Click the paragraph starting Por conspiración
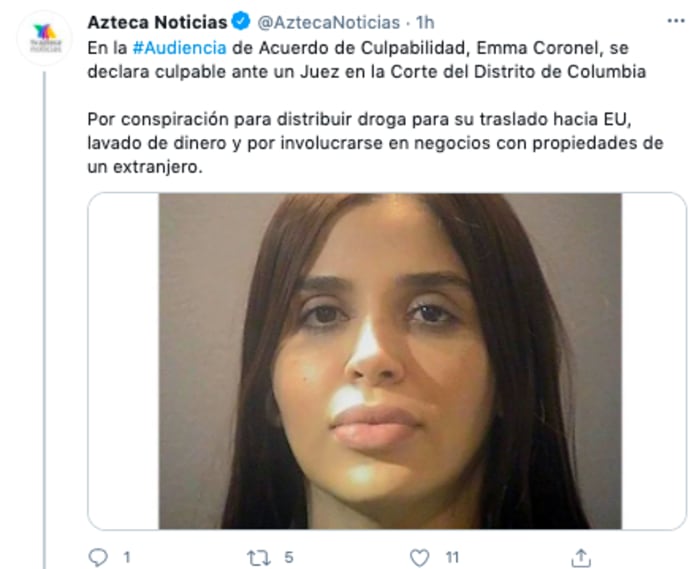Viewport: 700px width, 569px height. pyautogui.click(x=375, y=143)
